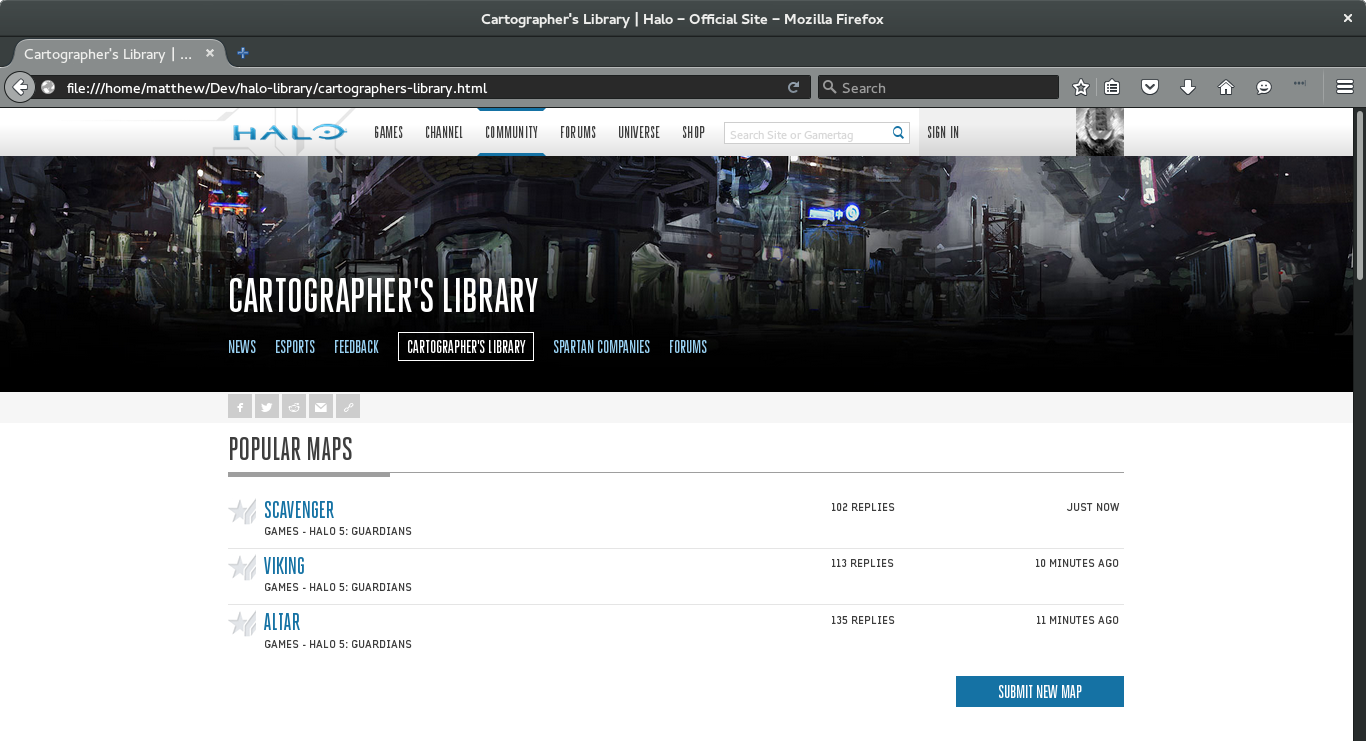The image size is (1366, 741).
Task: Click the Firefox Search box
Action: (938, 88)
